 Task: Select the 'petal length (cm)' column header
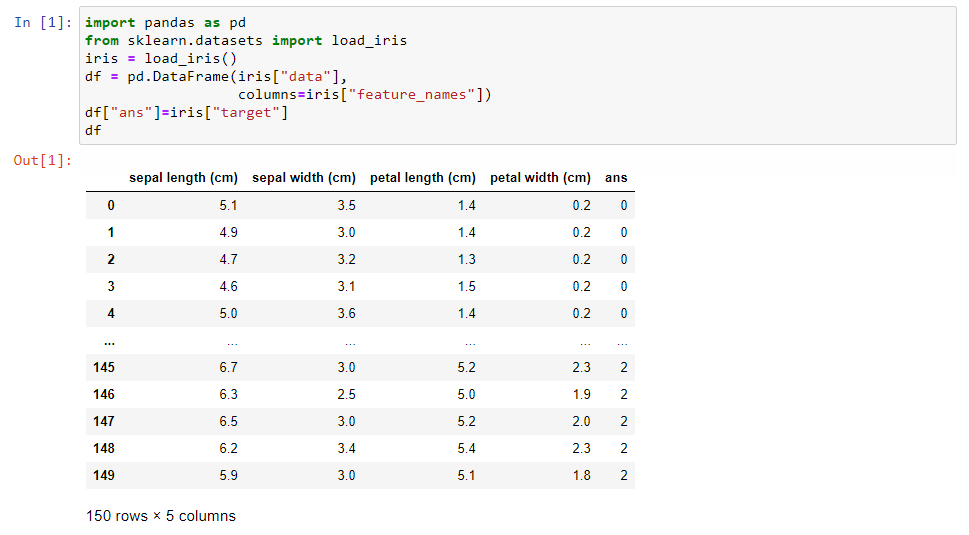pos(423,178)
